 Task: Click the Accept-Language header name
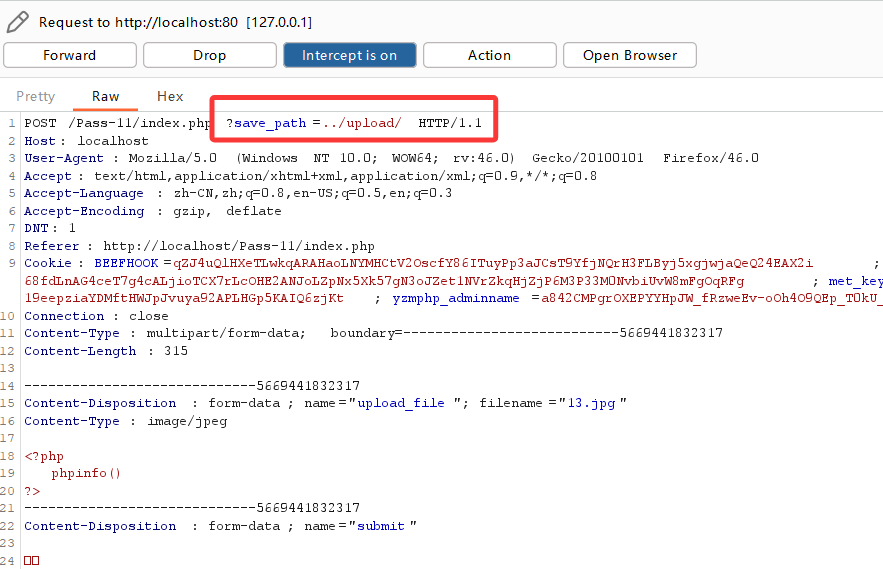pos(84,193)
